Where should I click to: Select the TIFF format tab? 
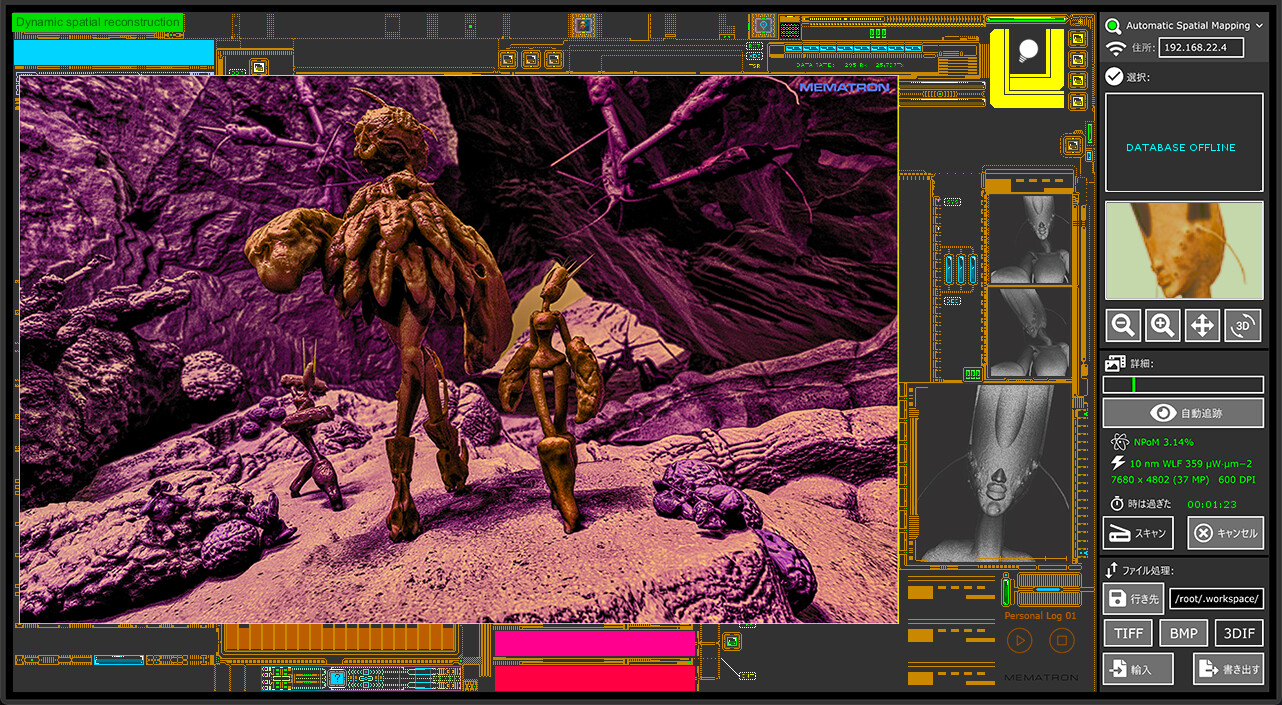point(1127,632)
